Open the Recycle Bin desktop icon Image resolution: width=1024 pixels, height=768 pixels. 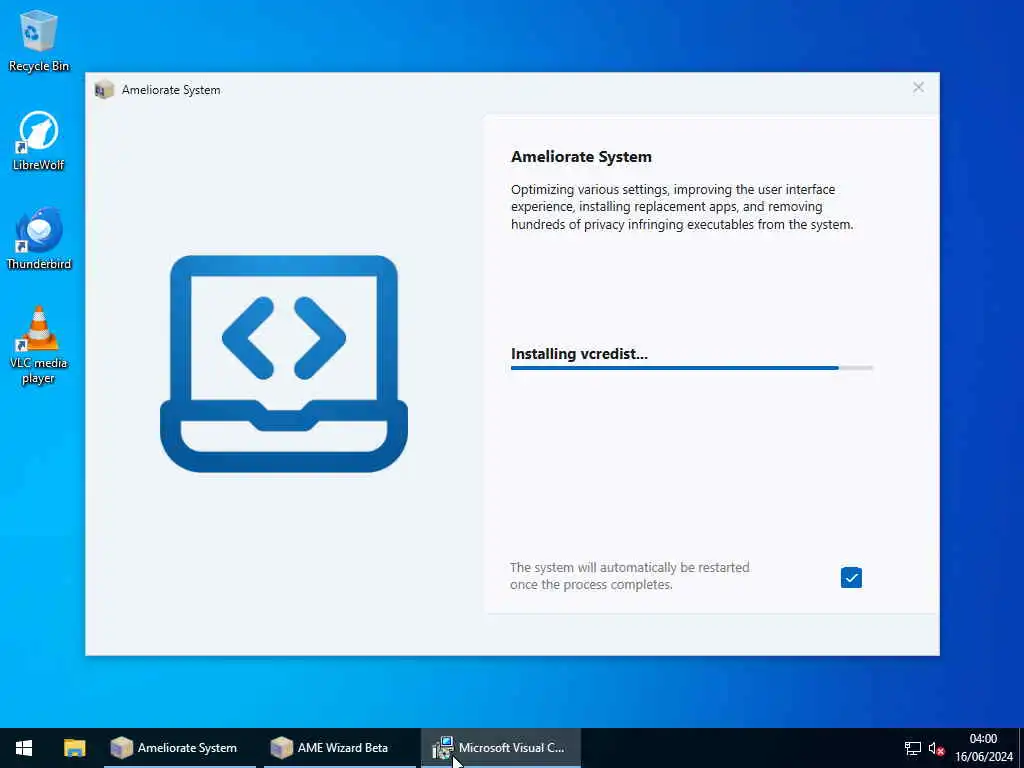click(39, 41)
